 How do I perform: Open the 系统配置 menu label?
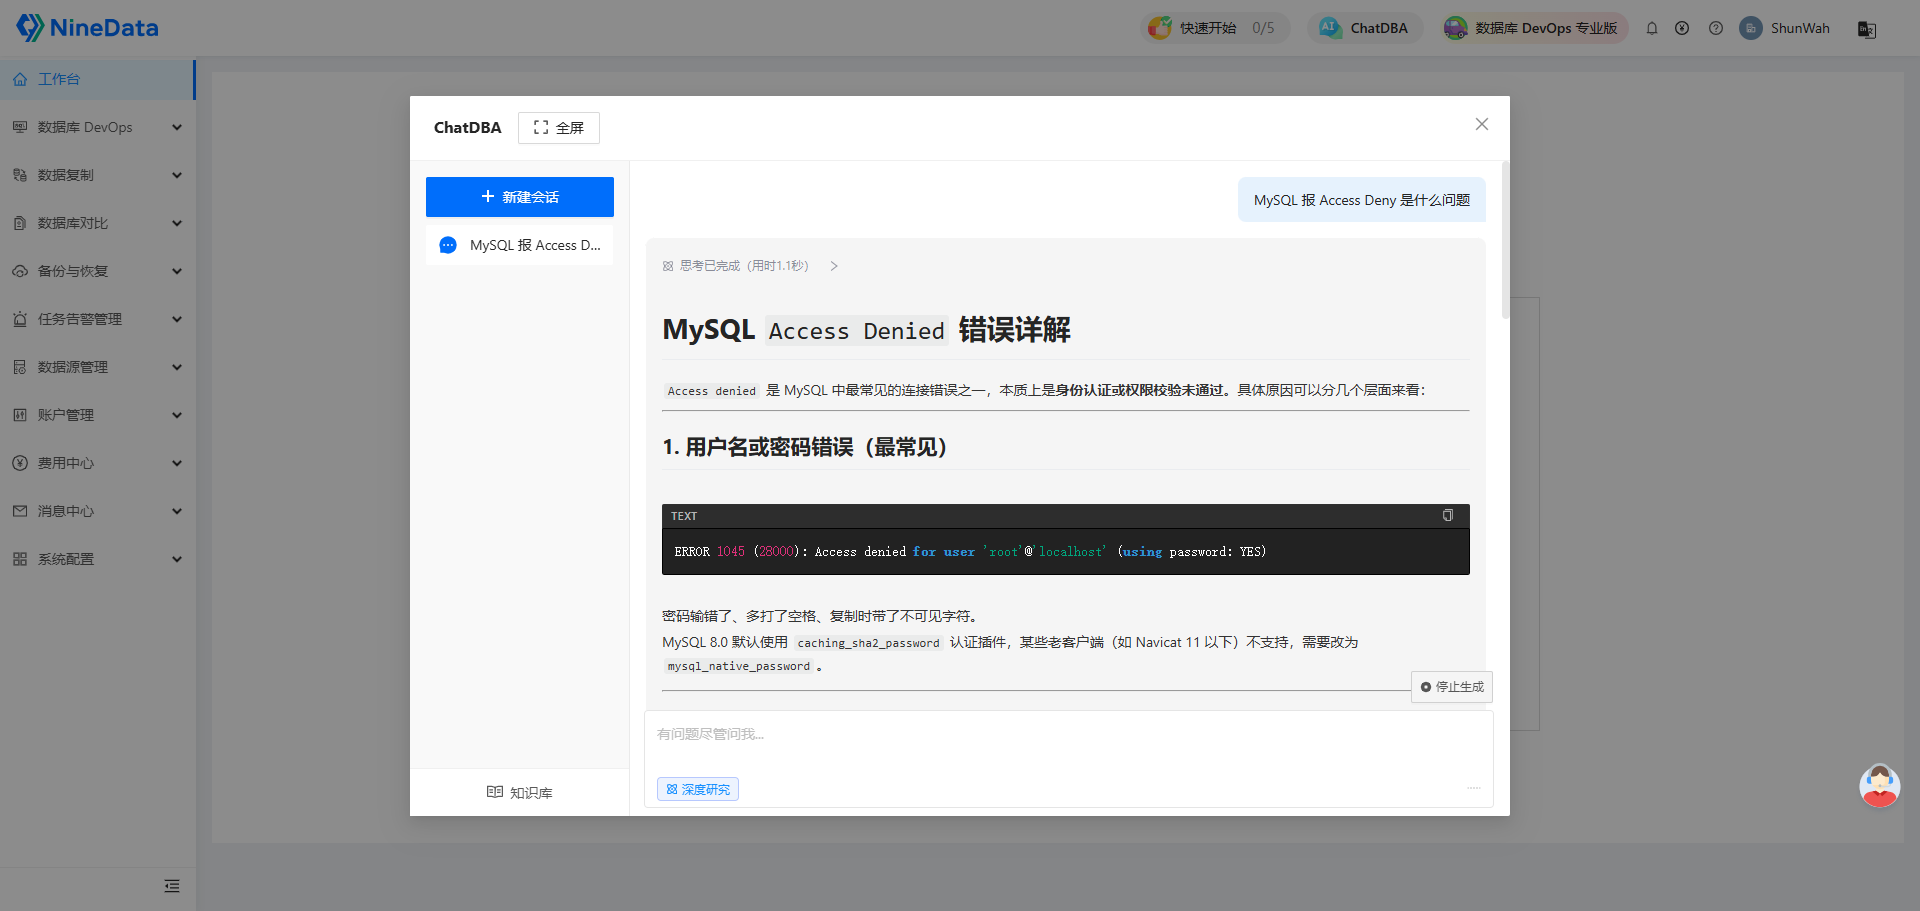tap(66, 559)
